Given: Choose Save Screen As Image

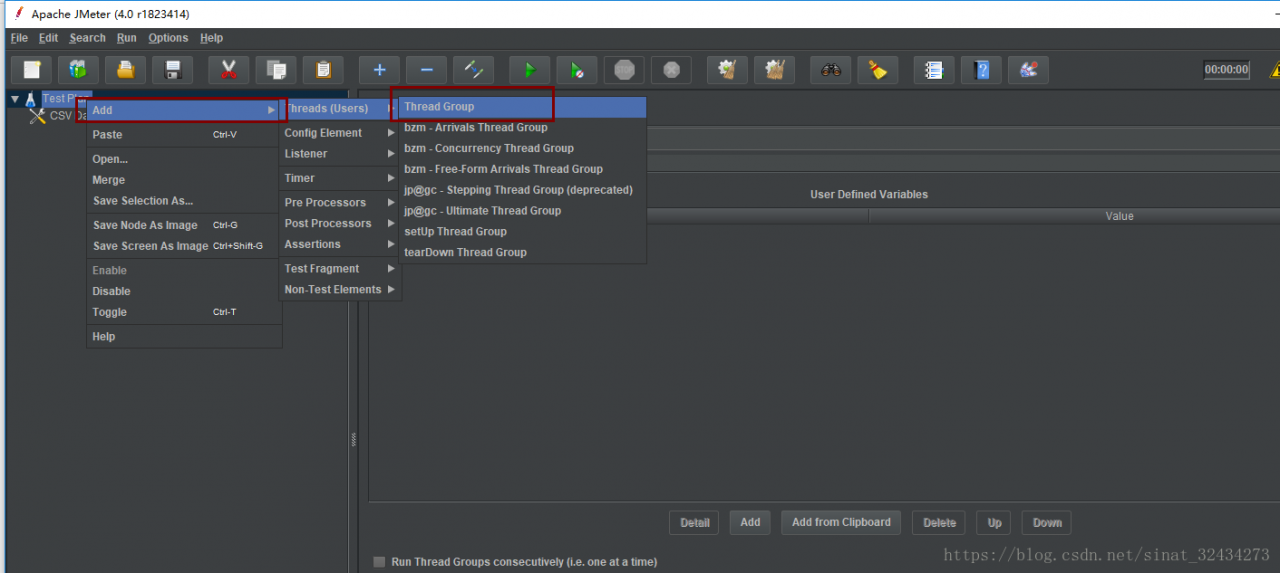Looking at the screenshot, I should [184, 246].
